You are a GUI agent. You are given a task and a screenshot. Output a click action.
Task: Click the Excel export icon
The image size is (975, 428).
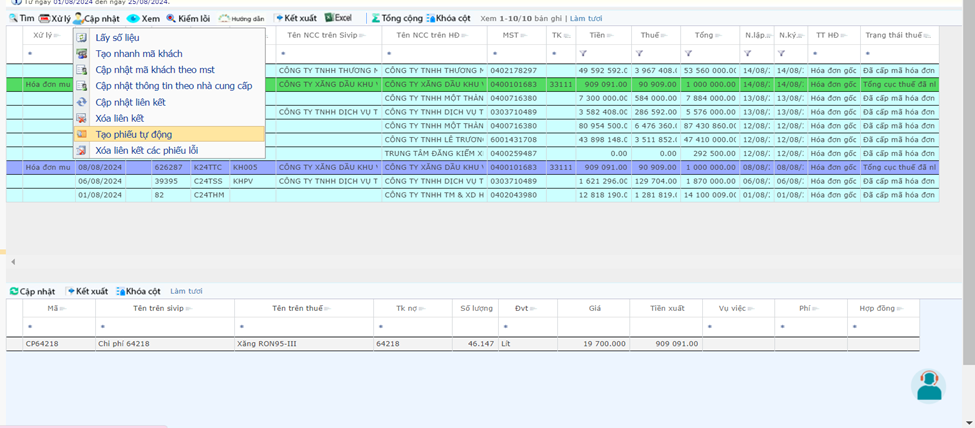[x=330, y=18]
